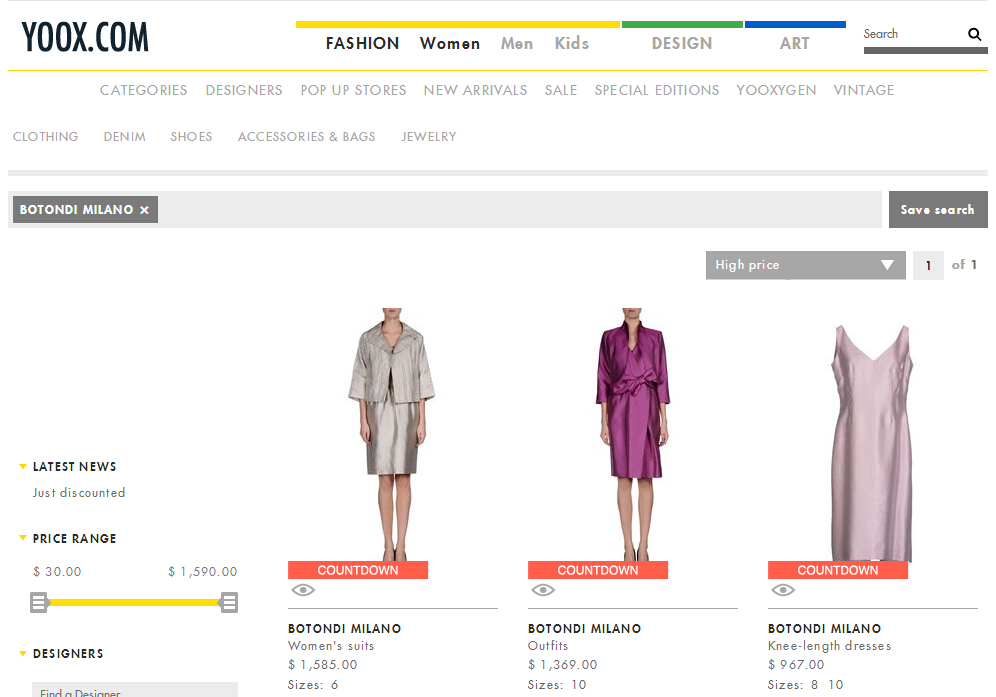Click the Find a Designer input field
Image resolution: width=996 pixels, height=697 pixels.
135,690
